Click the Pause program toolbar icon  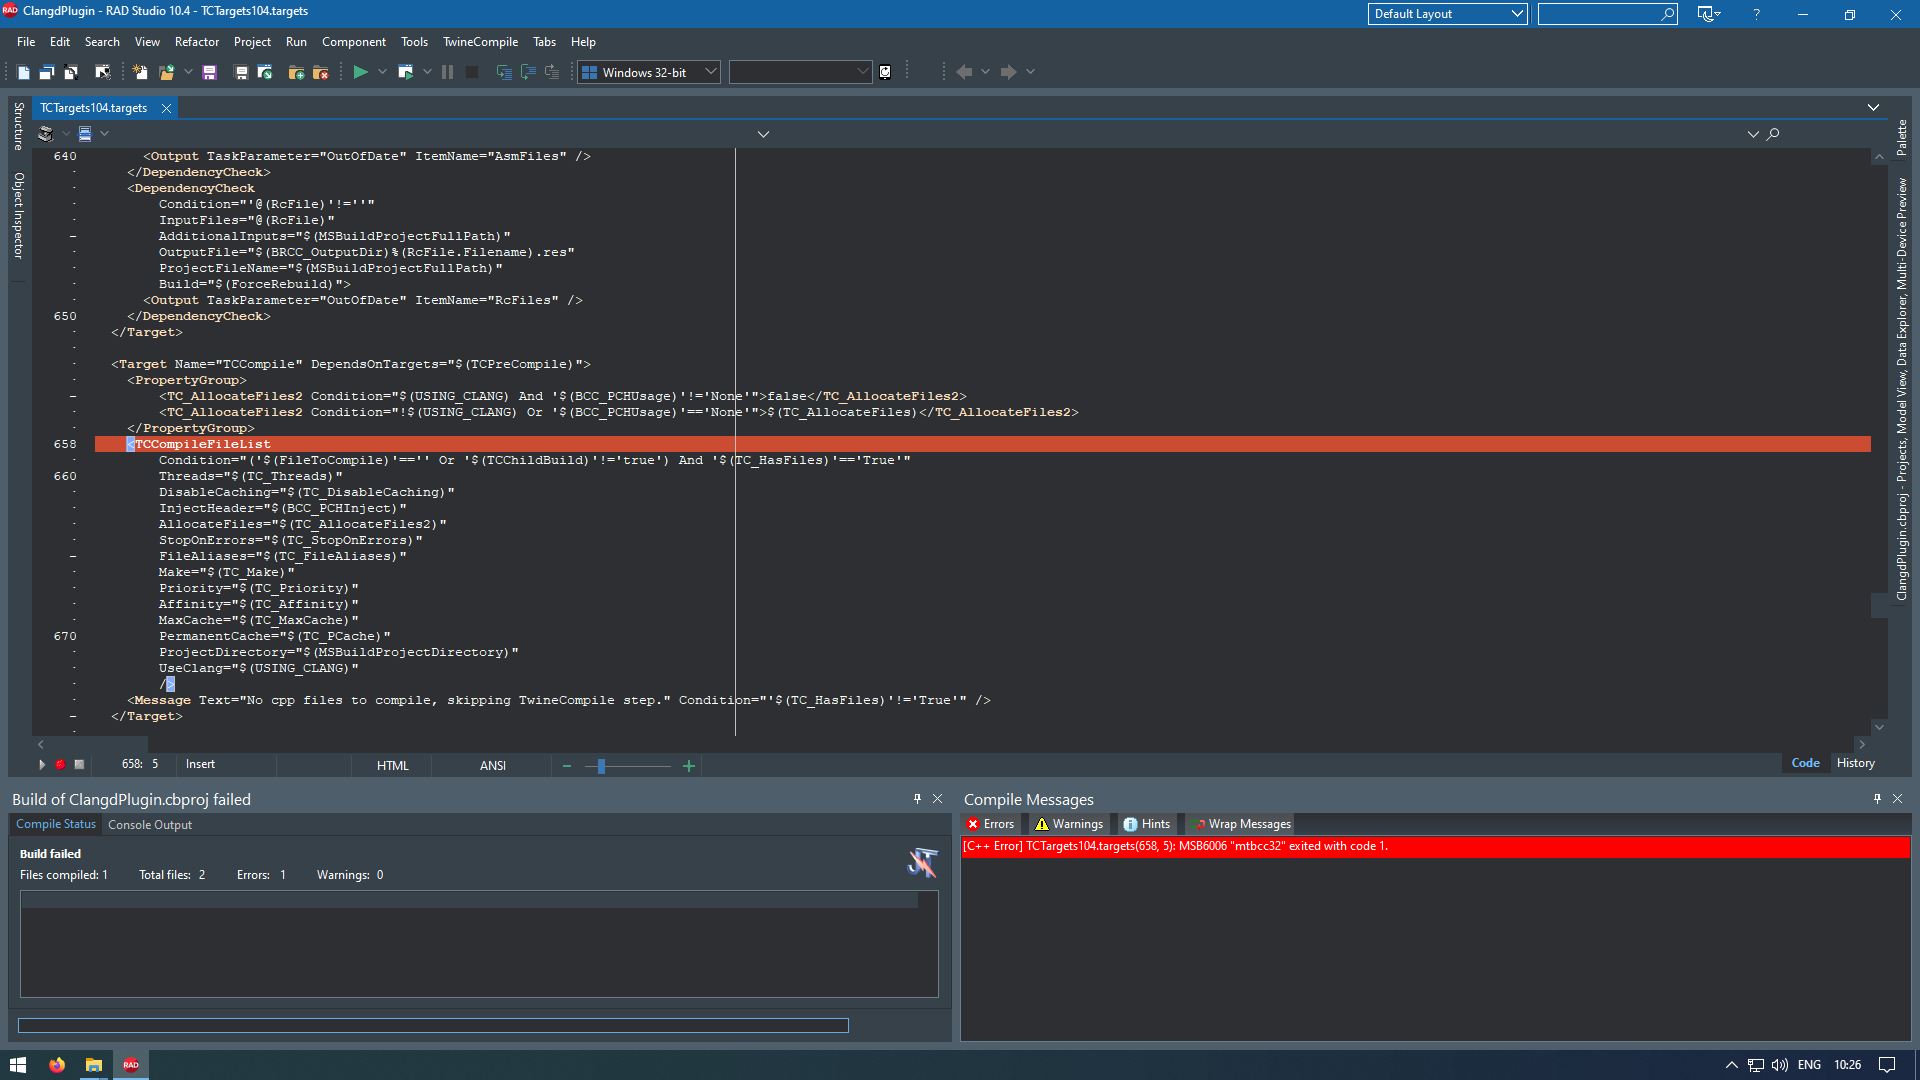(447, 72)
